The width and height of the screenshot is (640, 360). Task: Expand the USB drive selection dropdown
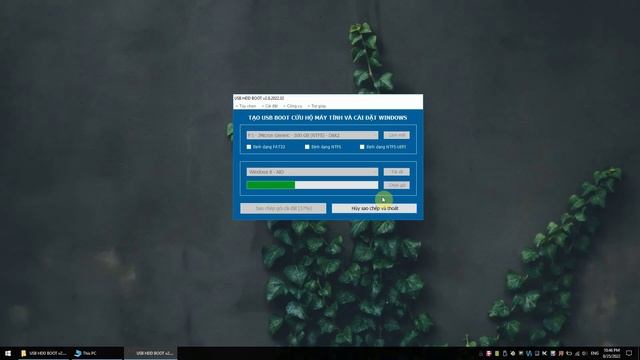(x=312, y=135)
